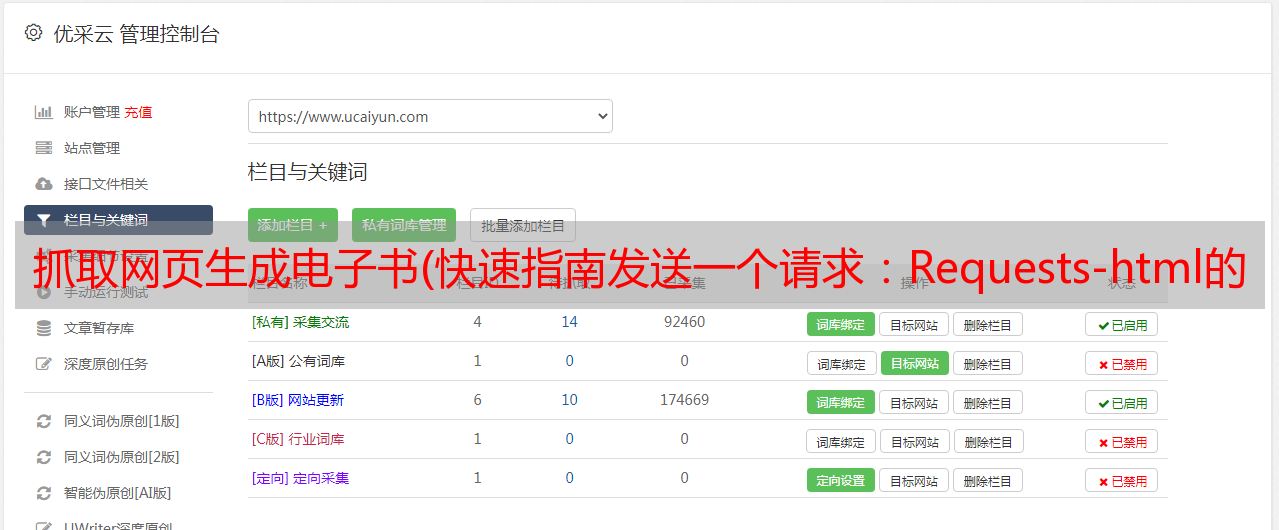Viewport: 1279px width, 530px height.
Task: Click the gear icon beside 优采云 管理控制台
Action: tap(34, 33)
